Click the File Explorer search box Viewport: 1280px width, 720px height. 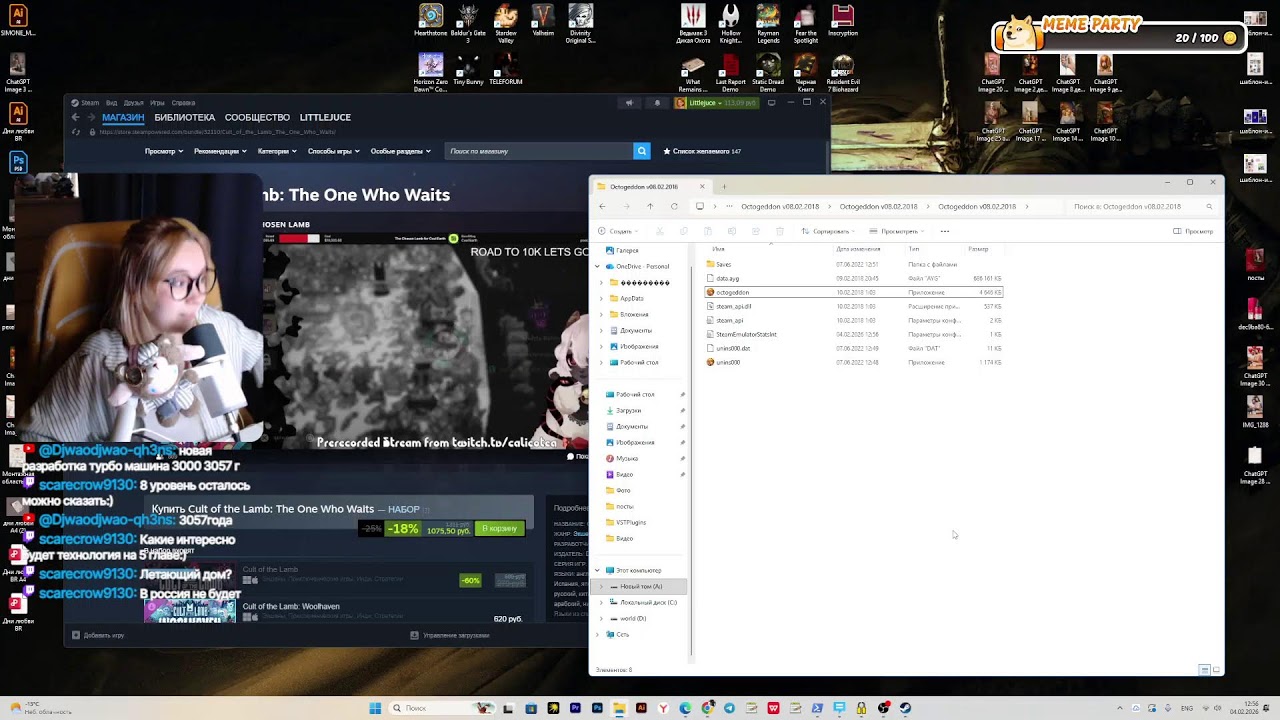point(1141,207)
